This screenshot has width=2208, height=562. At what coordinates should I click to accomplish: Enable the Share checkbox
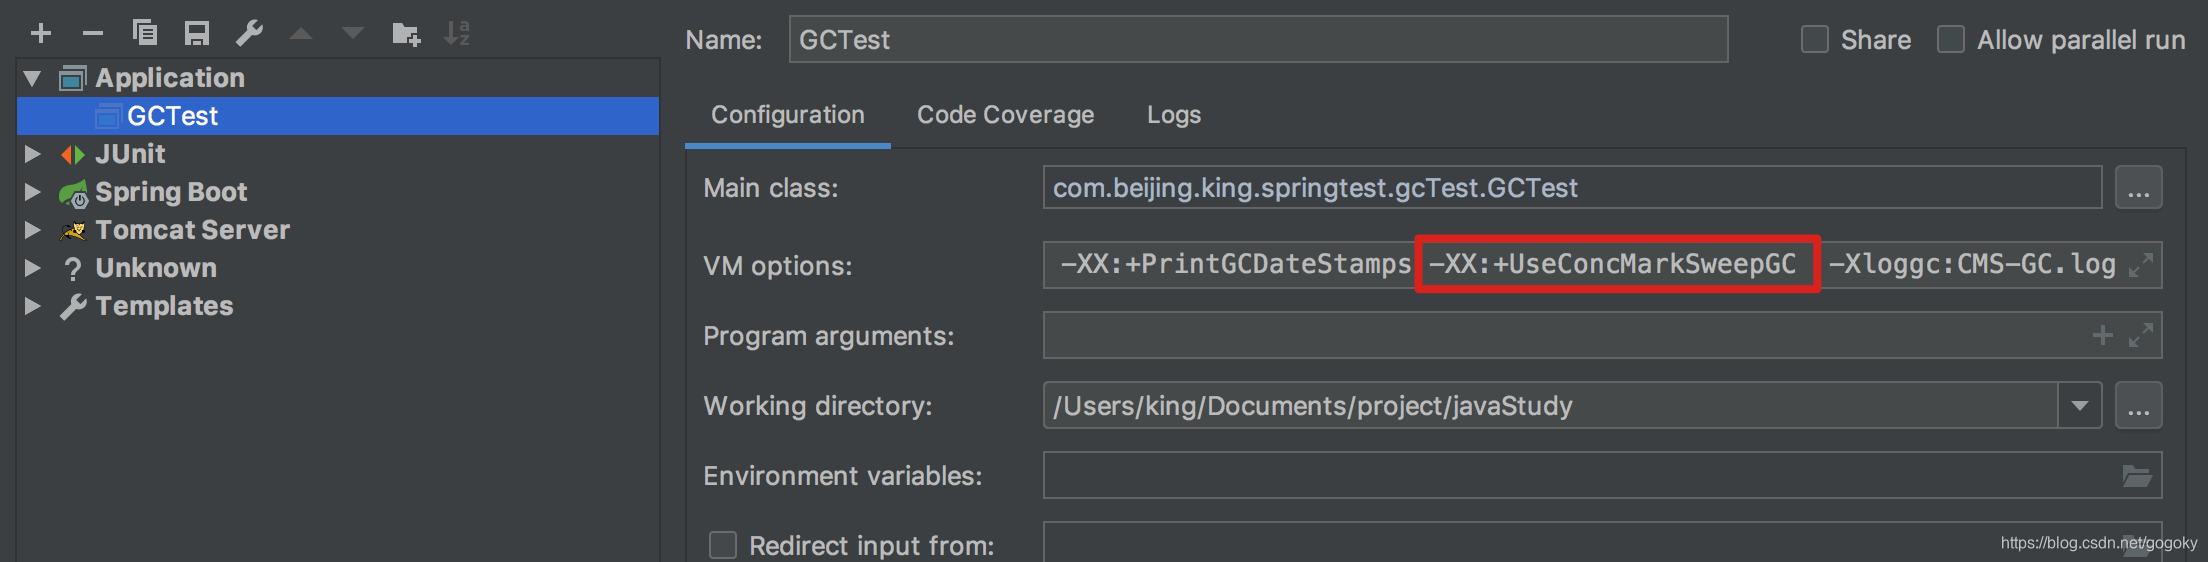[1814, 40]
